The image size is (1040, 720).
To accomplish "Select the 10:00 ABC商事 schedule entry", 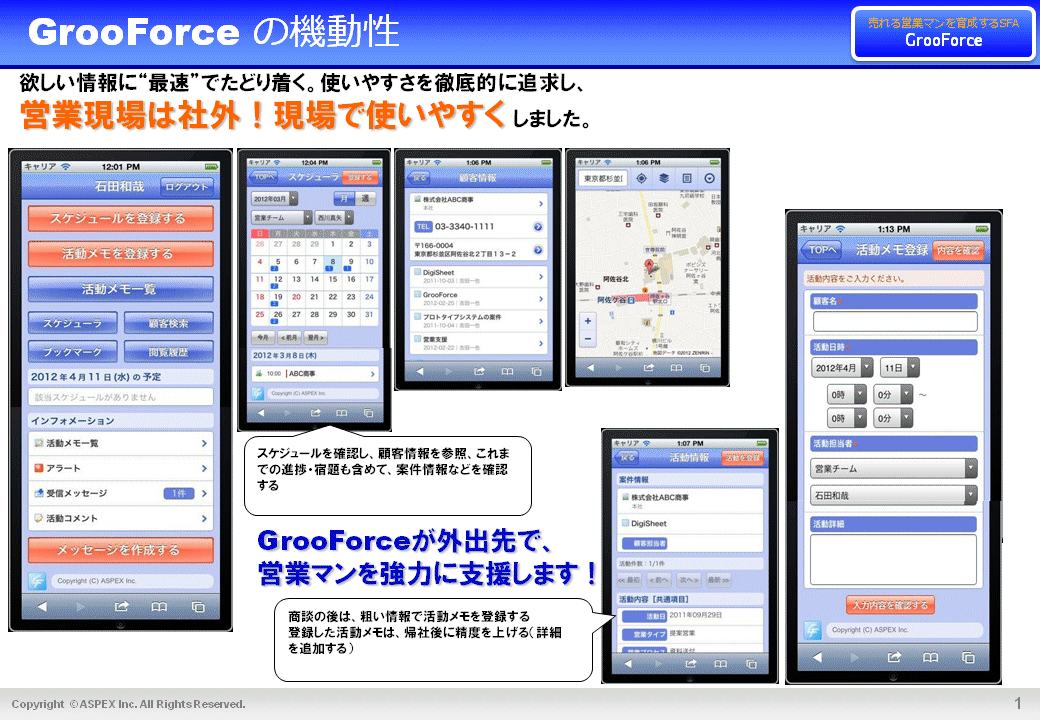I will [x=315, y=374].
